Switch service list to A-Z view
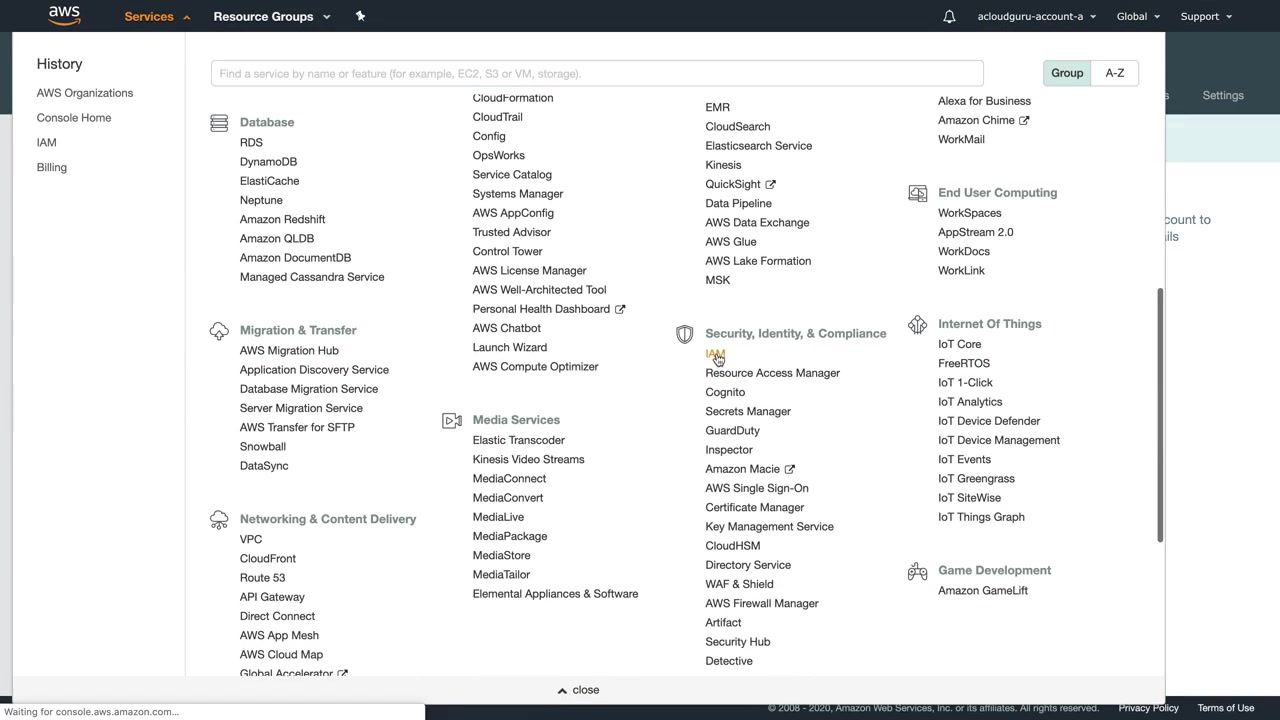The image size is (1280, 720). (1115, 73)
